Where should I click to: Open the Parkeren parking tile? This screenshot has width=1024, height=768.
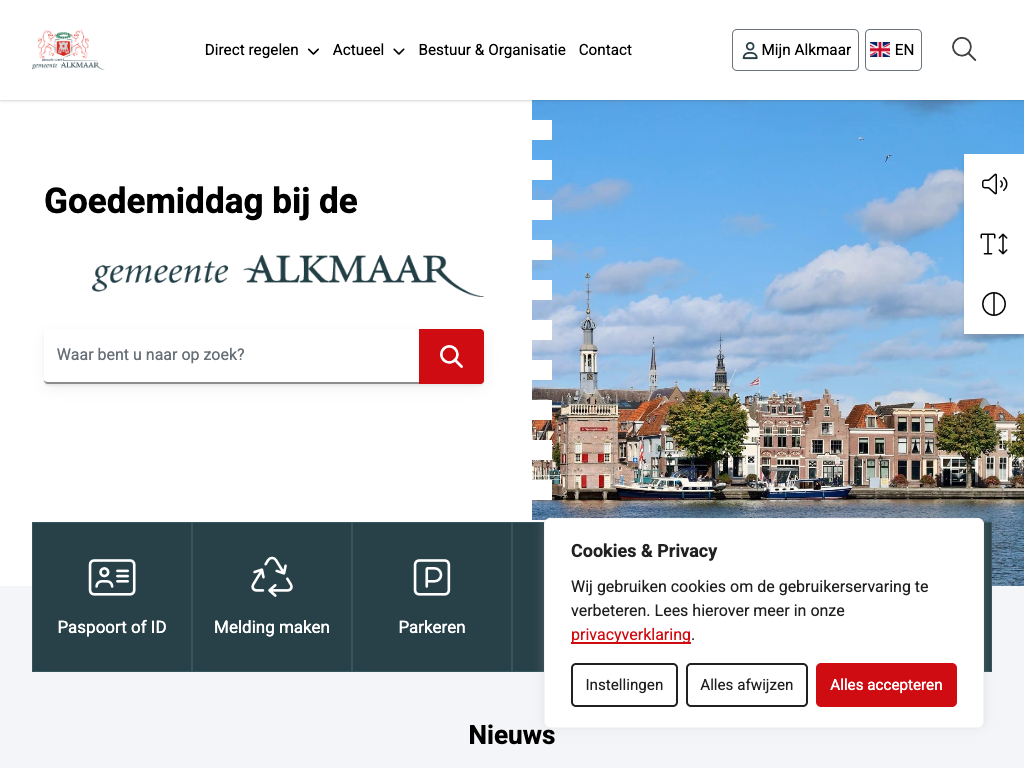(x=432, y=597)
